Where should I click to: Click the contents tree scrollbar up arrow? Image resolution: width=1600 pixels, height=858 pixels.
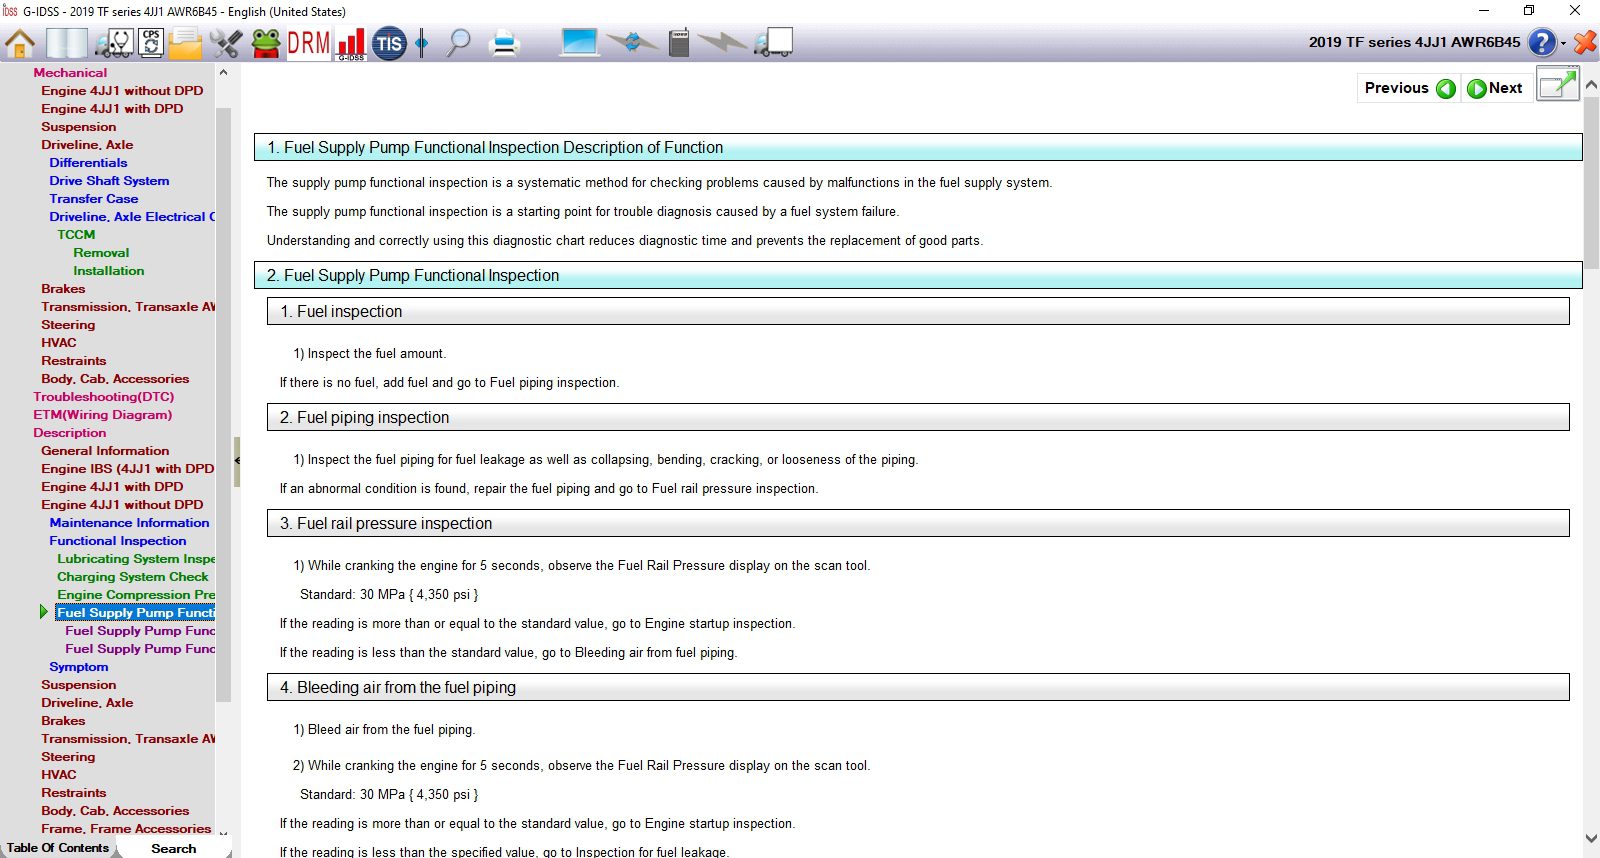(223, 72)
